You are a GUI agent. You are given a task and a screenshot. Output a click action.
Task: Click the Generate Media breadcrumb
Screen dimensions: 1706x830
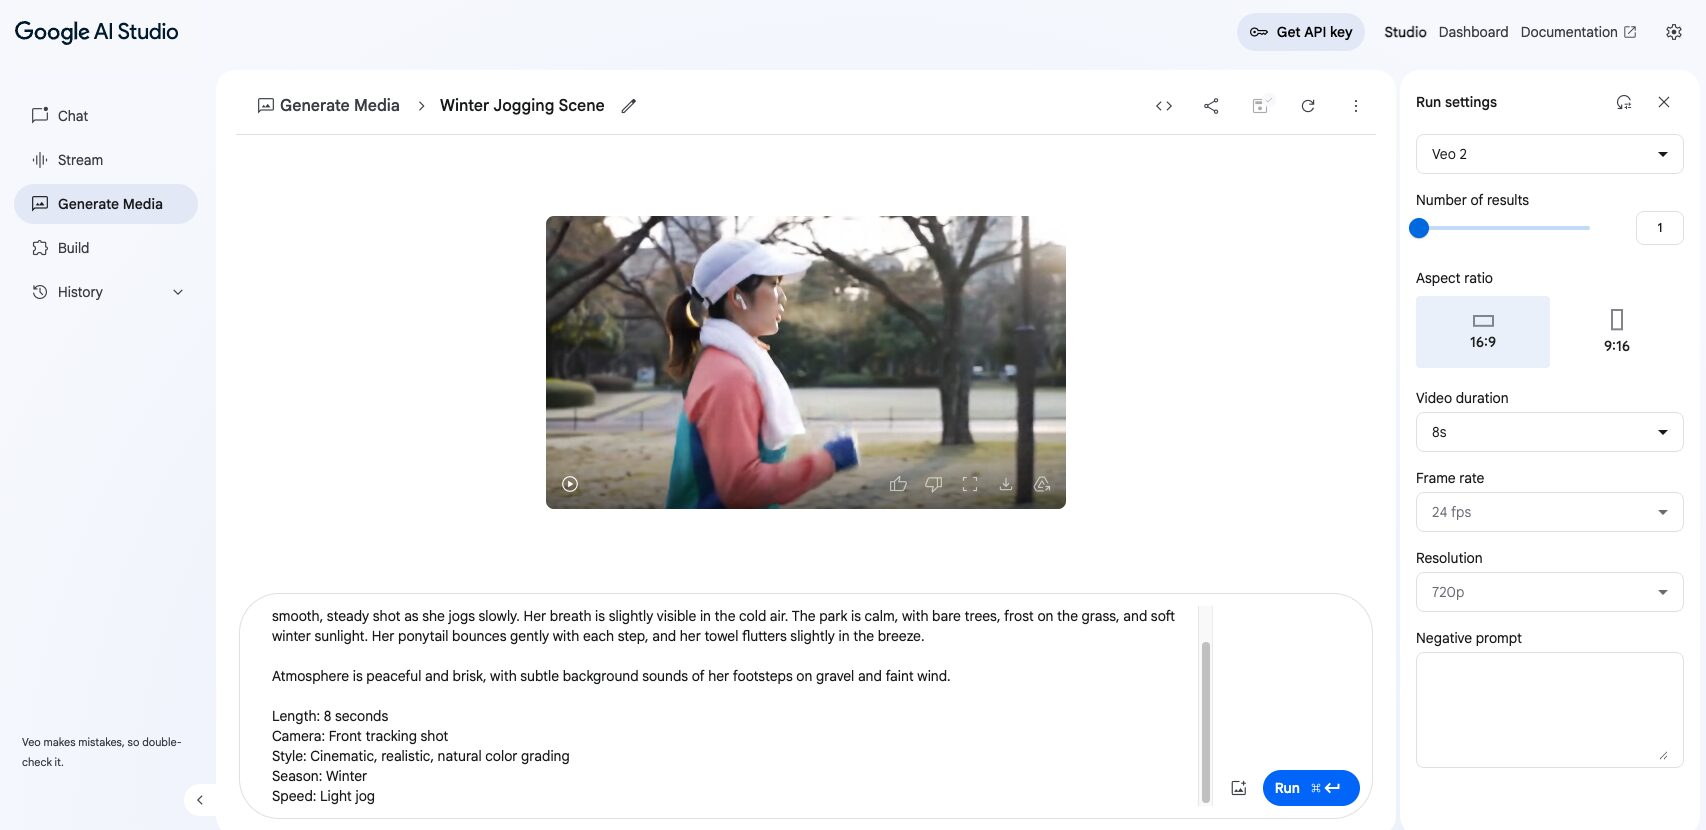(x=328, y=105)
